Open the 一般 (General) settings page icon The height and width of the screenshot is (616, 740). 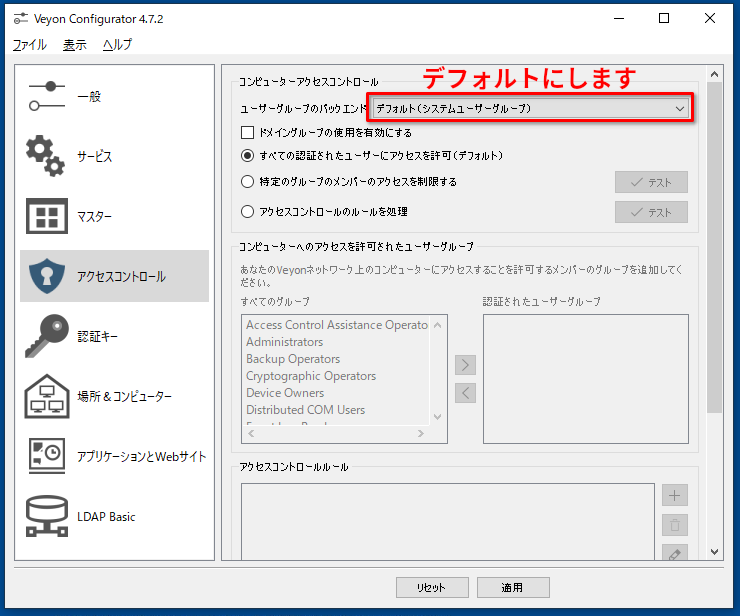pos(47,96)
